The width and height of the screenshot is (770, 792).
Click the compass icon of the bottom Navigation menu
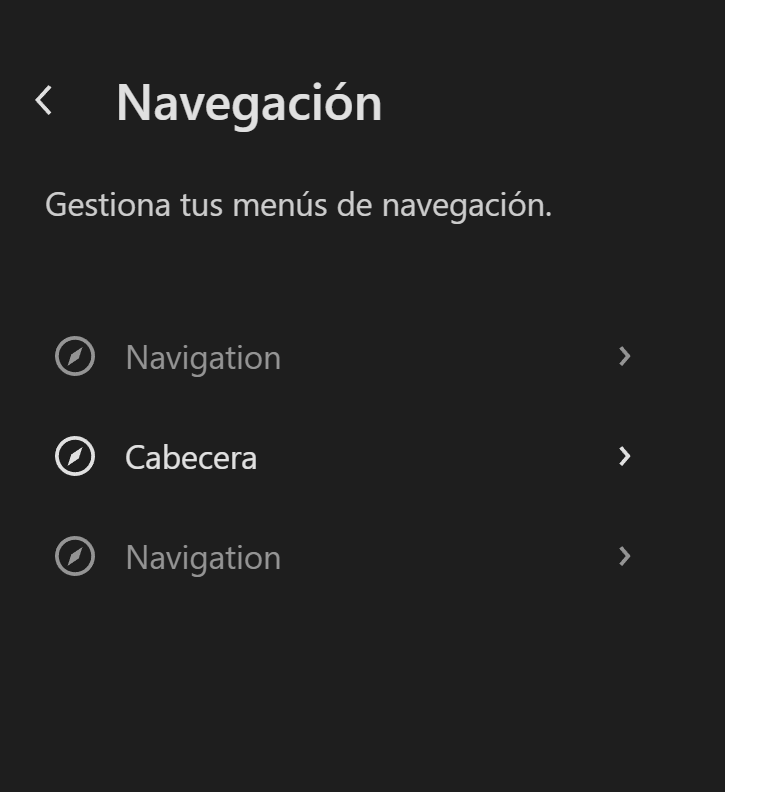click(75, 557)
